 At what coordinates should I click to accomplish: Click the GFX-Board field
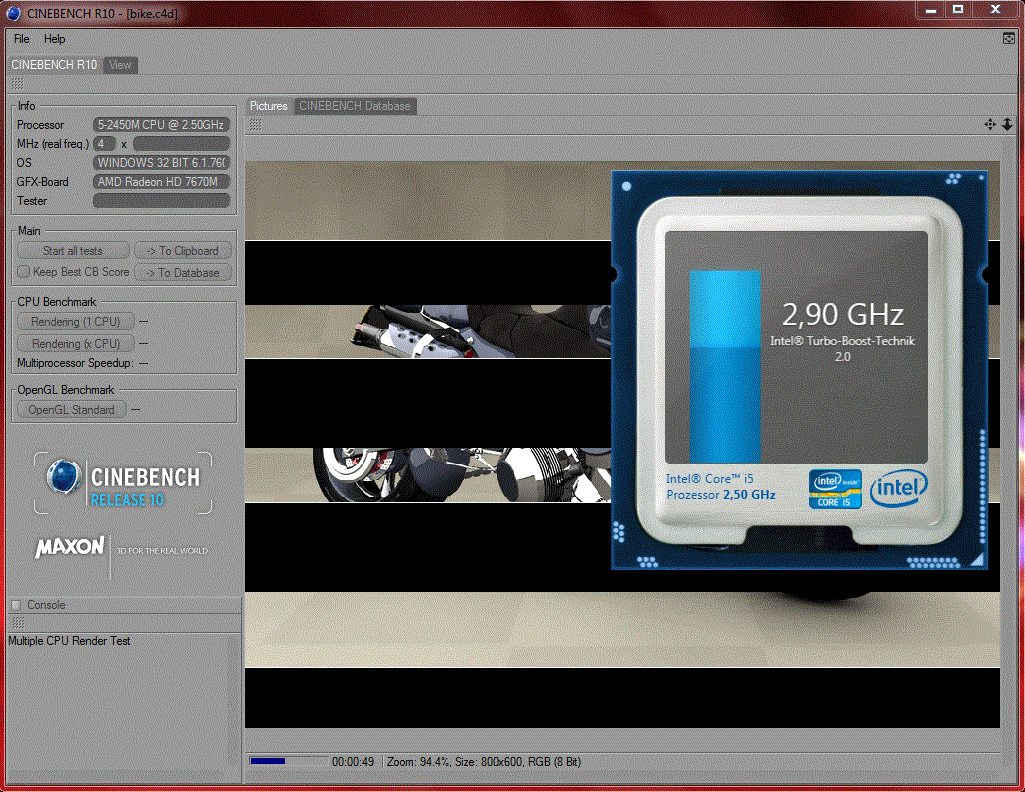click(161, 182)
